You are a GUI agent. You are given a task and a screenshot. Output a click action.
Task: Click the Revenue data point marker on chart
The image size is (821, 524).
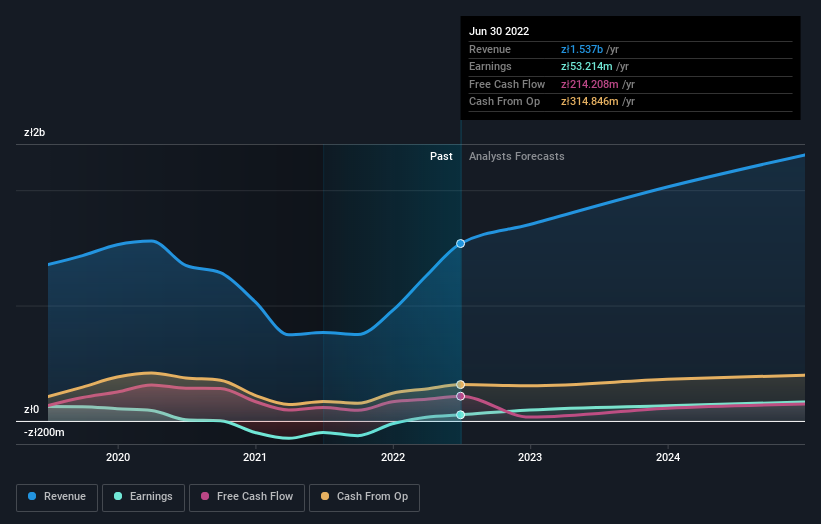(460, 243)
